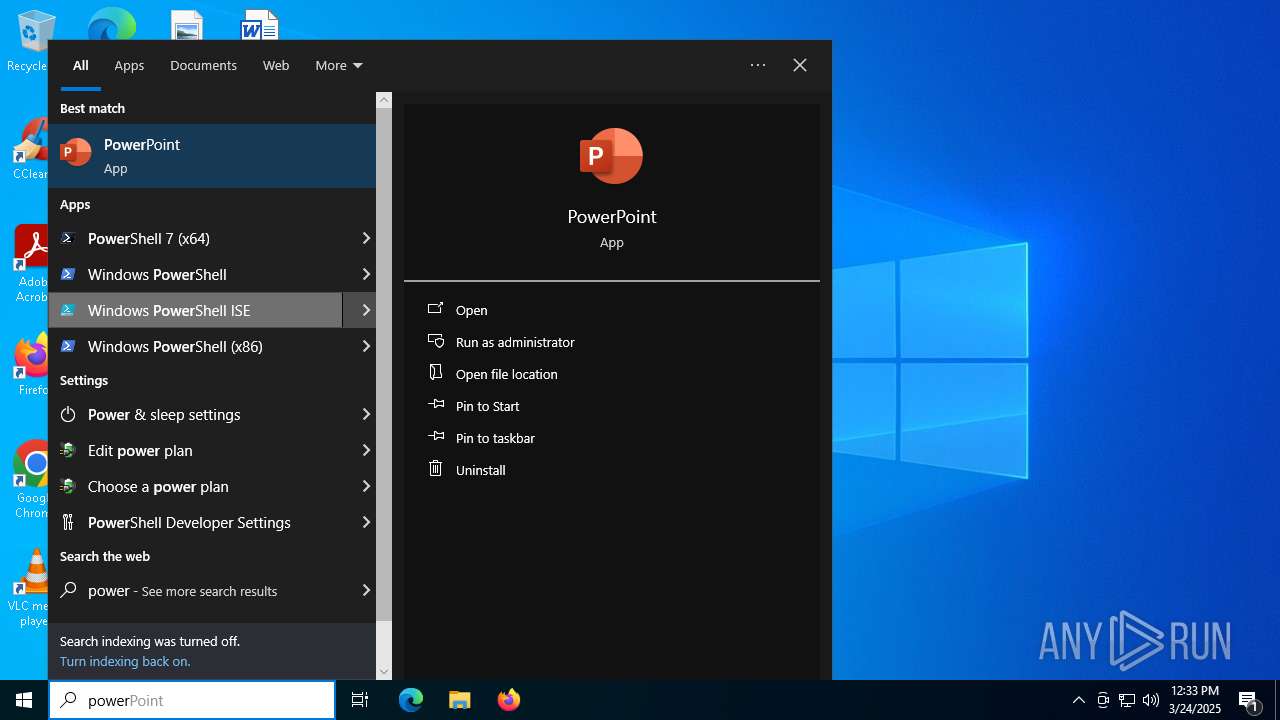Expand Edit power plan arrow

(x=366, y=450)
